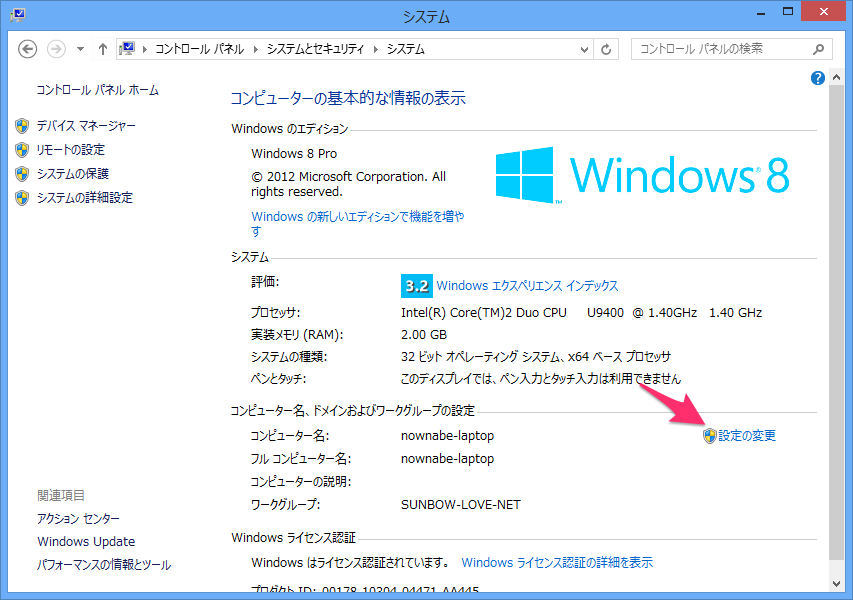Minimize the システム window
Image resolution: width=853 pixels, height=600 pixels.
tap(761, 13)
